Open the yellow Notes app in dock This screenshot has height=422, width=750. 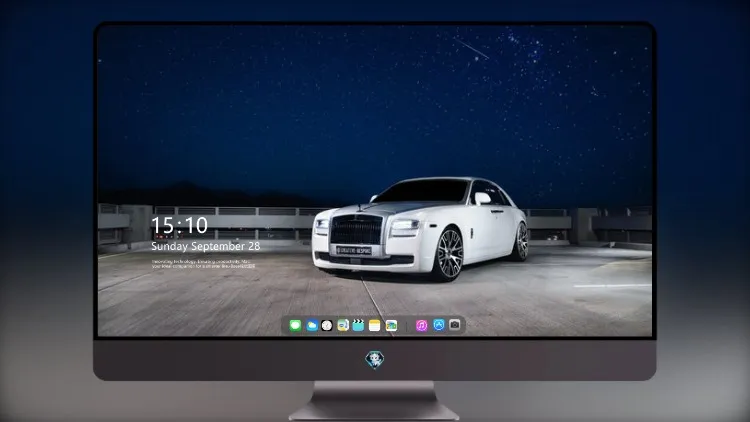coord(375,326)
